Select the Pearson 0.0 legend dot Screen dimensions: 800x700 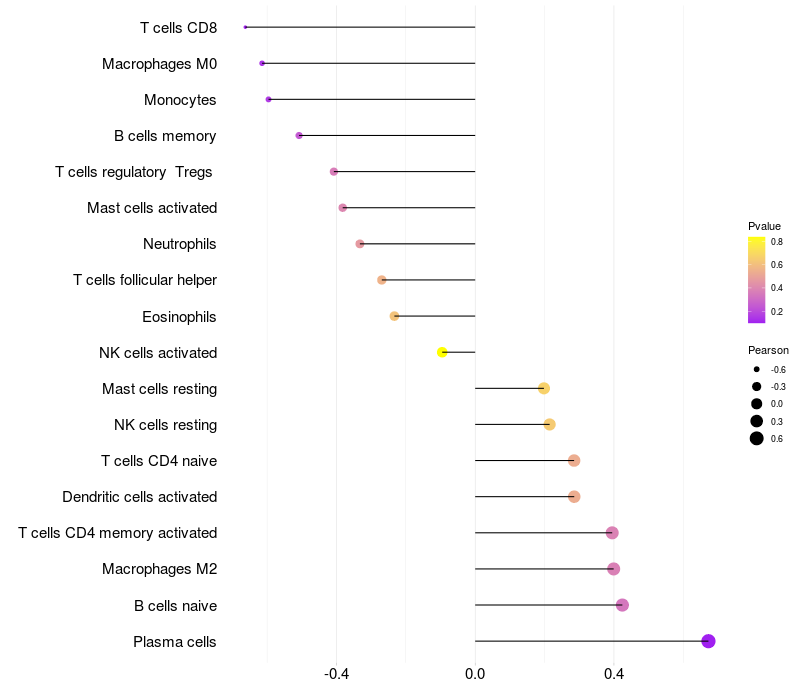click(x=757, y=403)
